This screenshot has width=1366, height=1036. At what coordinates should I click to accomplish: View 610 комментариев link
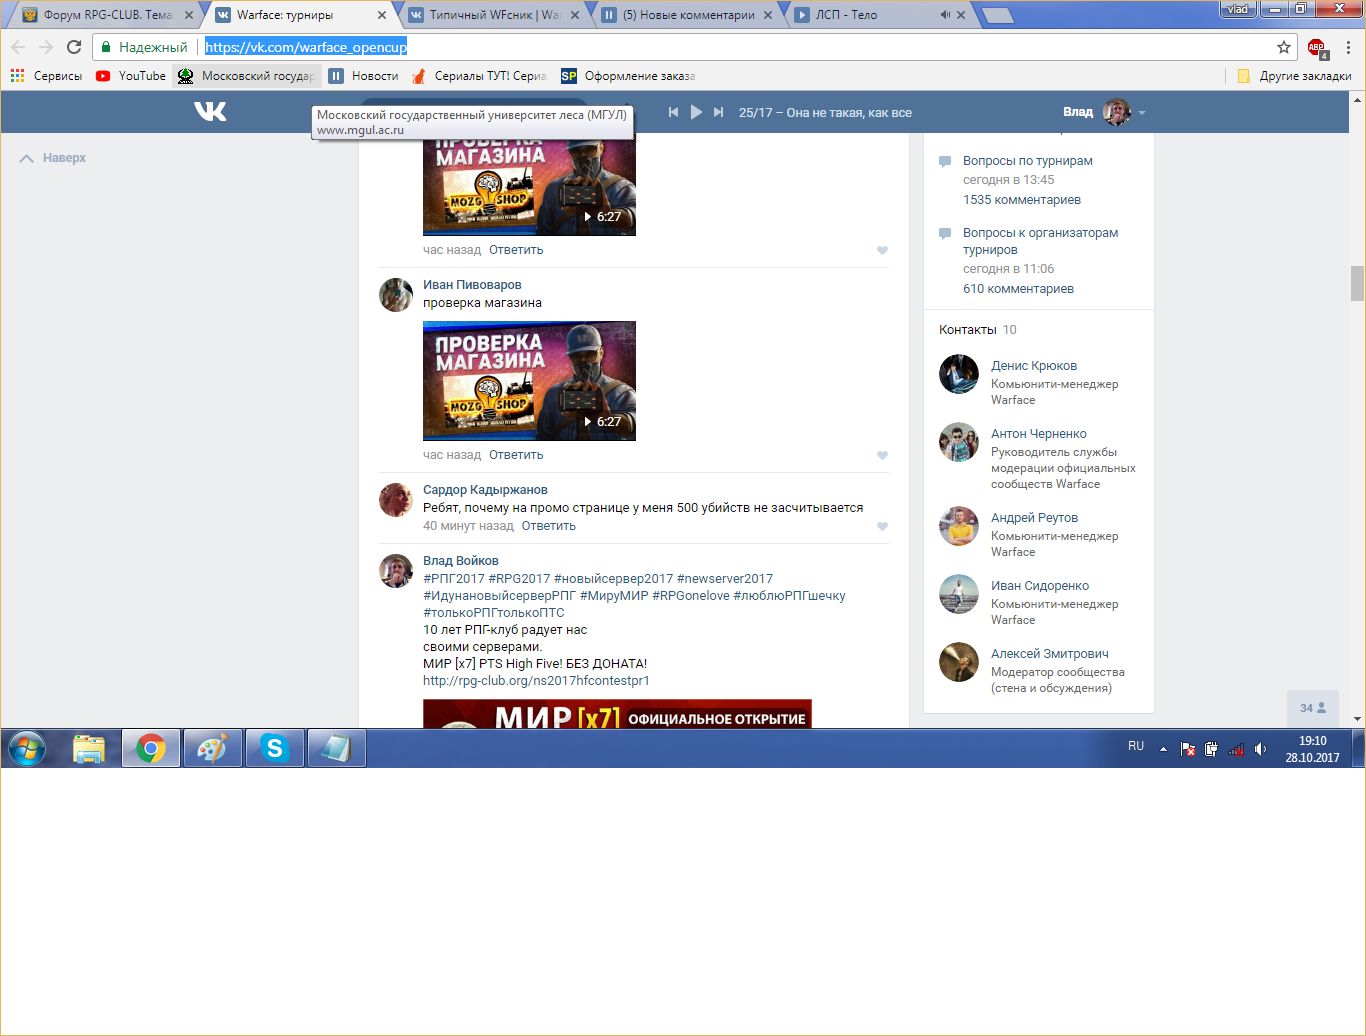(1018, 289)
